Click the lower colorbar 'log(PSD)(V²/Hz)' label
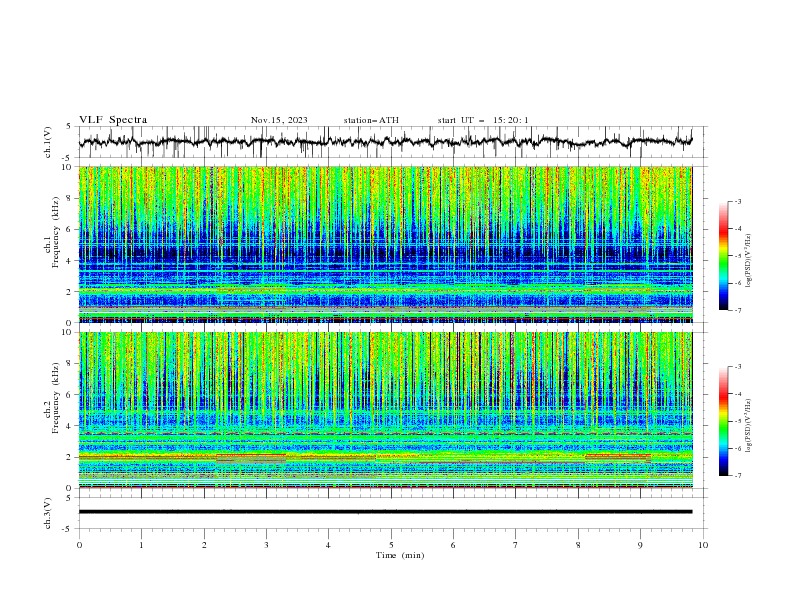 pyautogui.click(x=748, y=426)
